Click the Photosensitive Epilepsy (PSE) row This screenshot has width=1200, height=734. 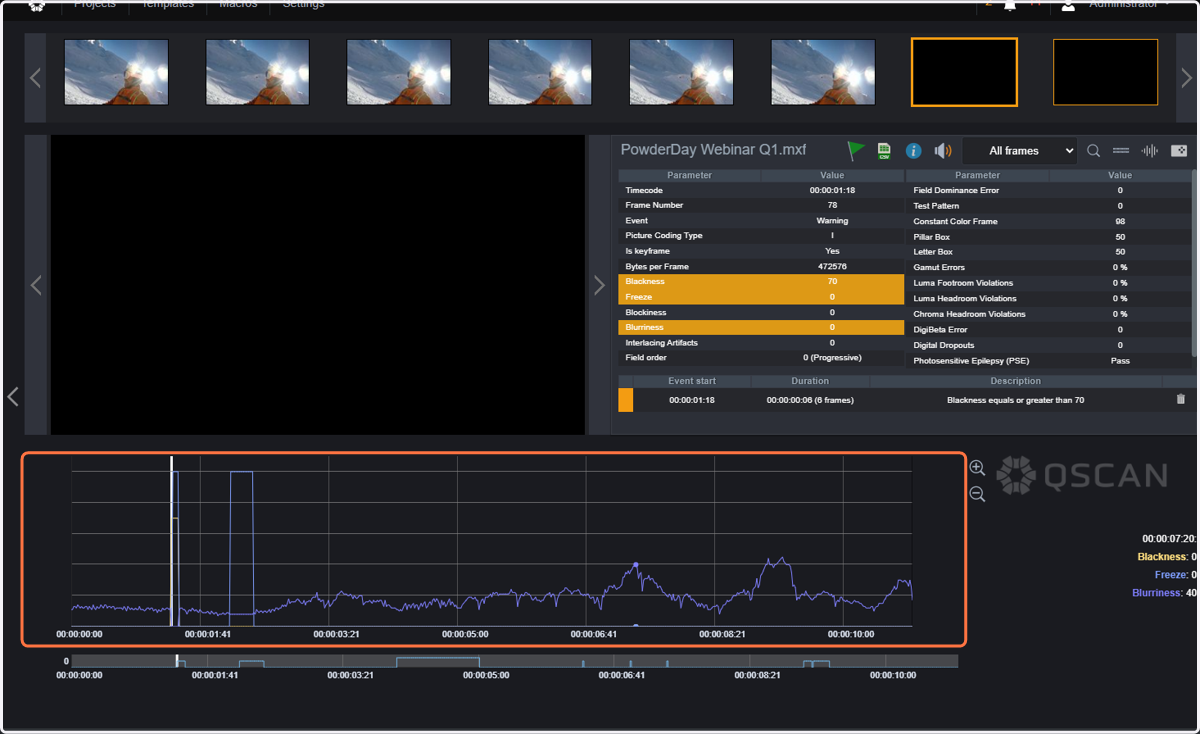coord(1049,360)
